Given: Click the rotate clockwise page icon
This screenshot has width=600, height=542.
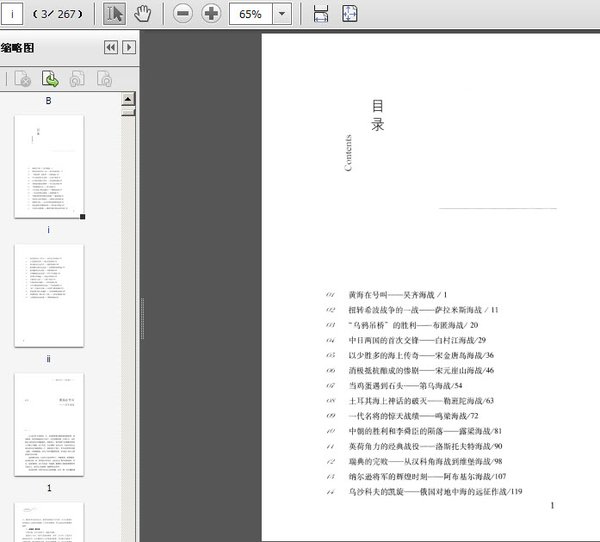Looking at the screenshot, I should coord(103,78).
